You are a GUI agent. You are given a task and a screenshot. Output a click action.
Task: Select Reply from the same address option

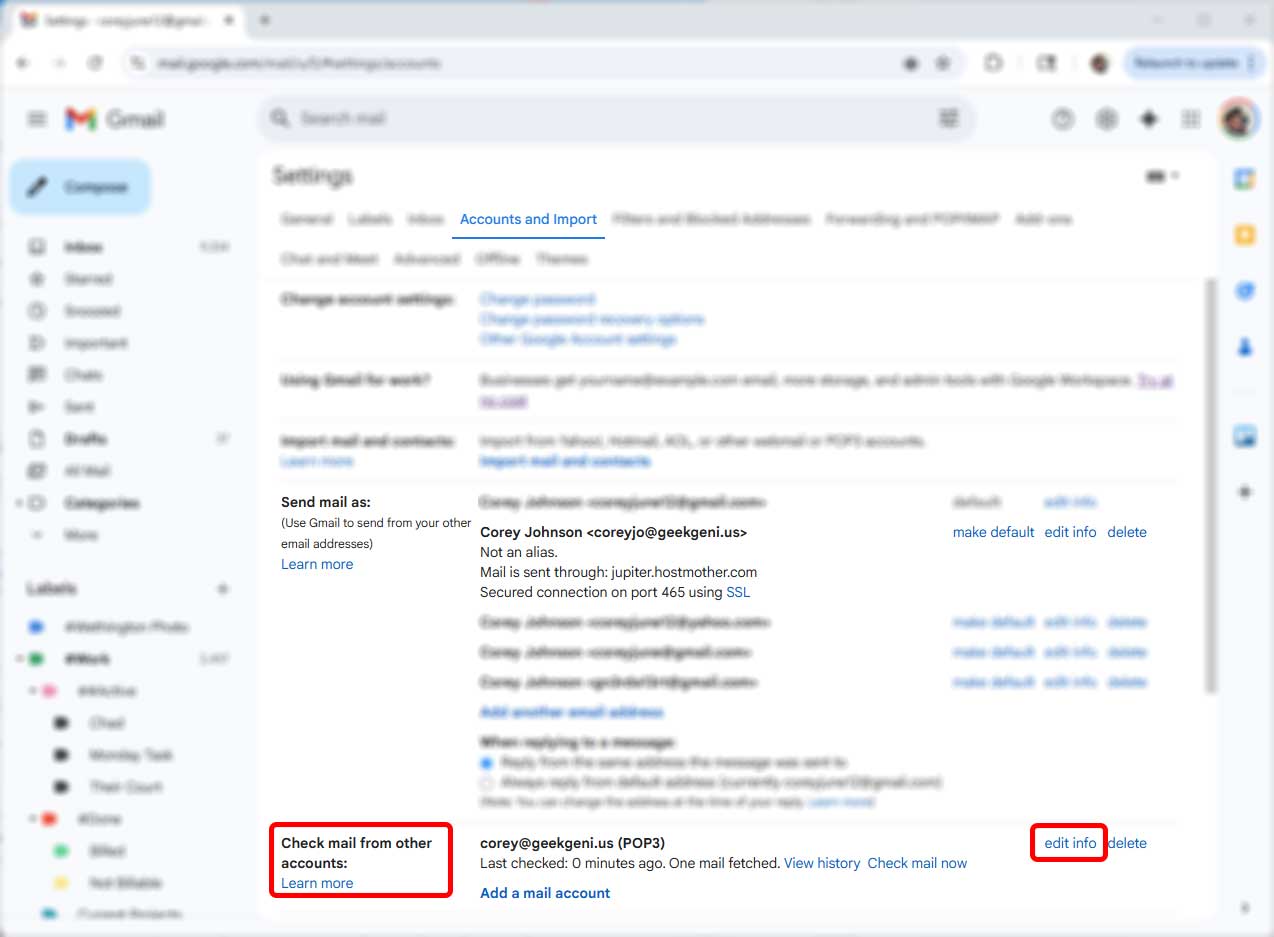(x=487, y=762)
